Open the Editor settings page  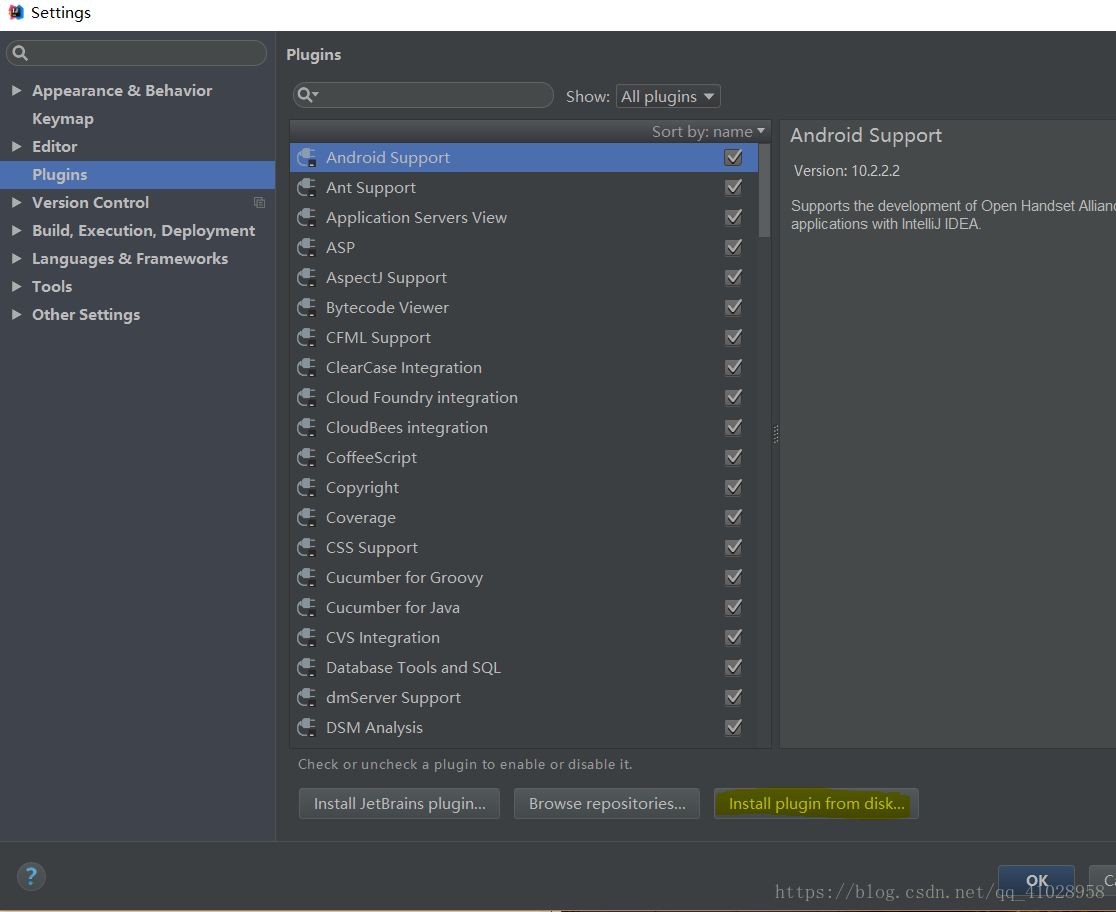54,147
